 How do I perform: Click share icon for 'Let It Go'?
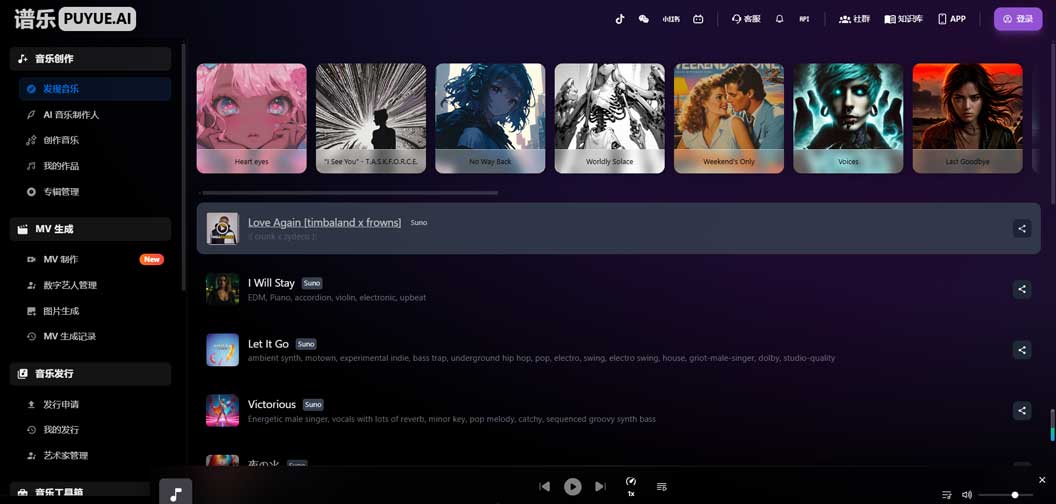click(x=1021, y=350)
